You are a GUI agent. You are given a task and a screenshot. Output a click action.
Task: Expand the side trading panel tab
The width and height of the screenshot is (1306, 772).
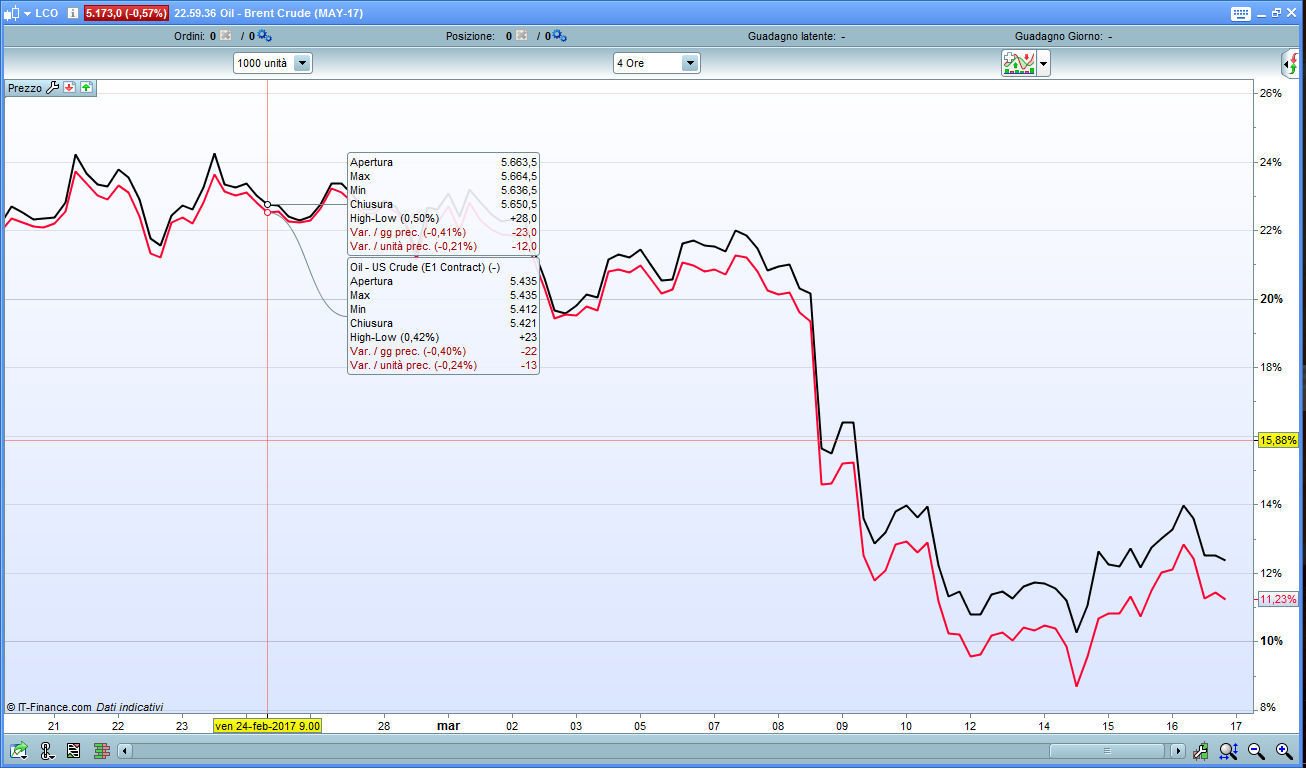[x=1292, y=65]
